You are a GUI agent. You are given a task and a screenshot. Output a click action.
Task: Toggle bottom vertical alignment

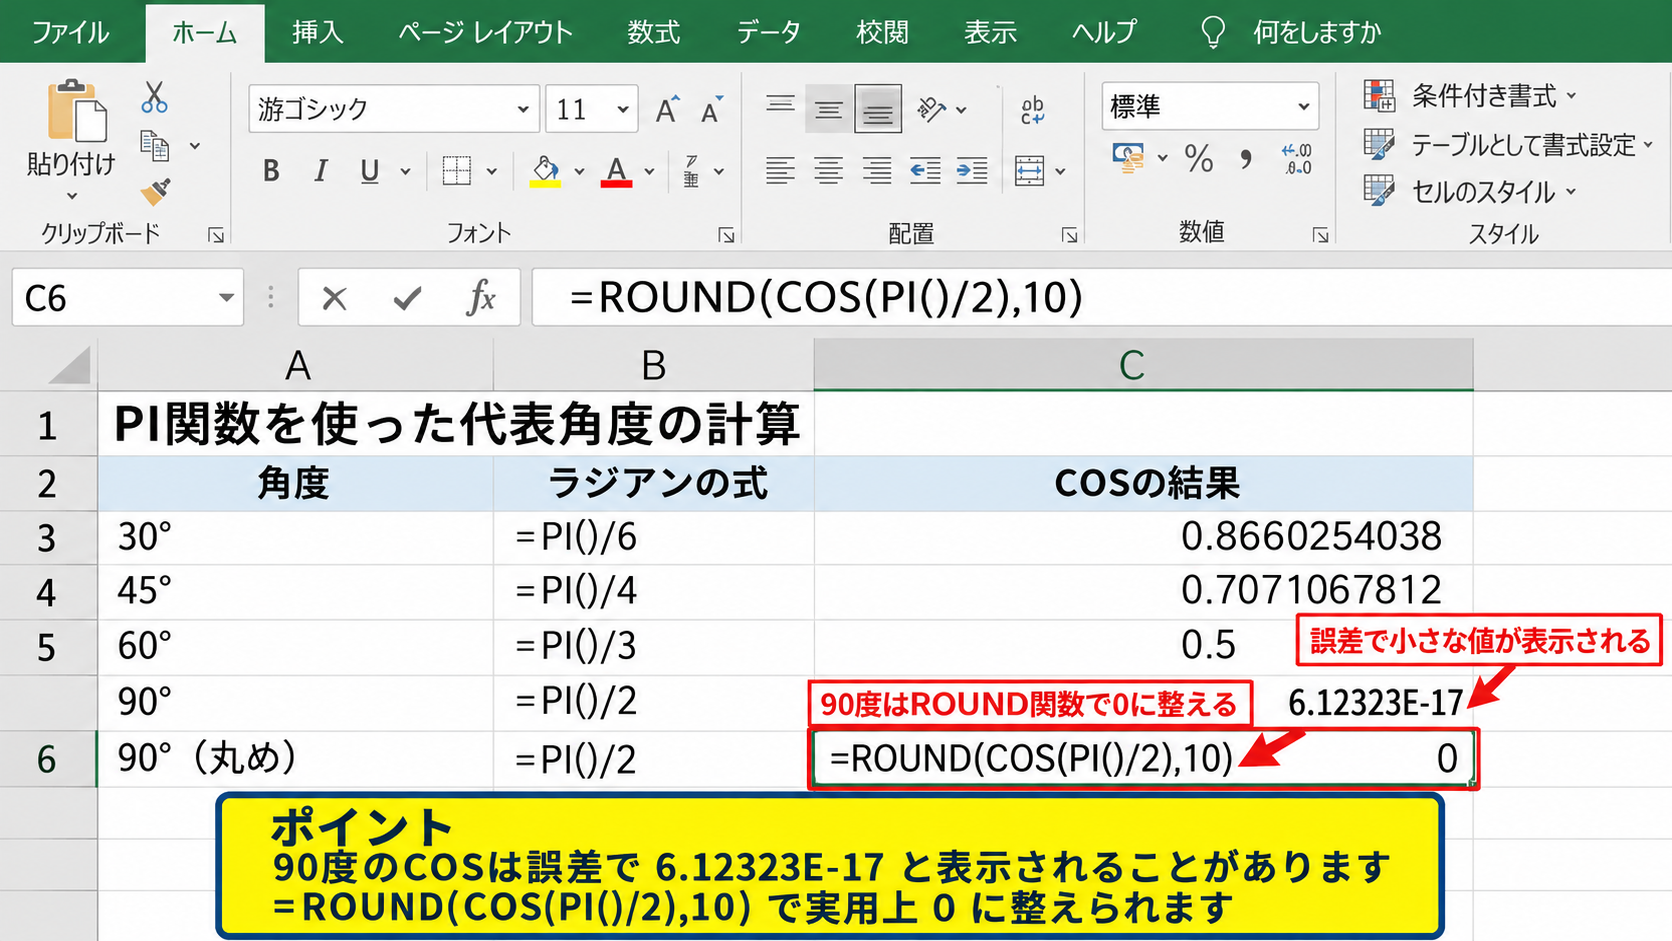pos(878,109)
